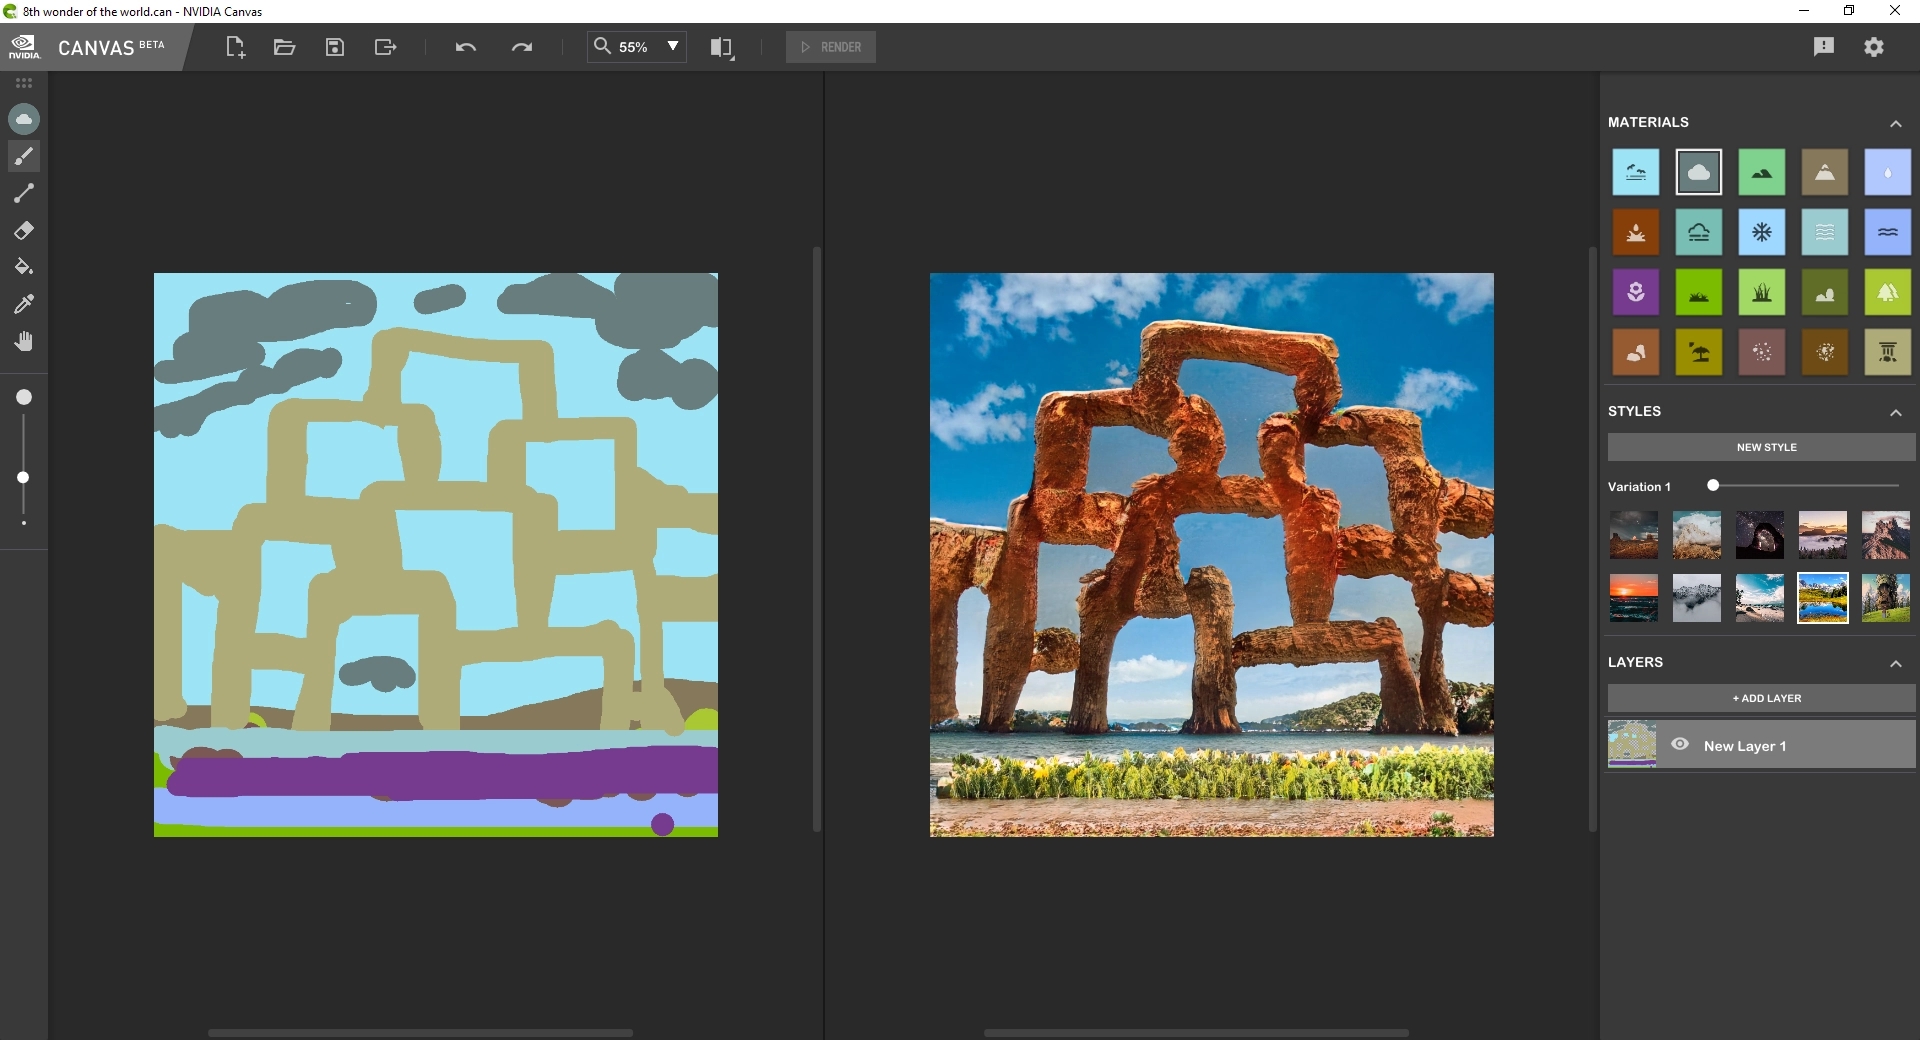
Task: Pick the Mountain material
Action: click(x=1825, y=172)
